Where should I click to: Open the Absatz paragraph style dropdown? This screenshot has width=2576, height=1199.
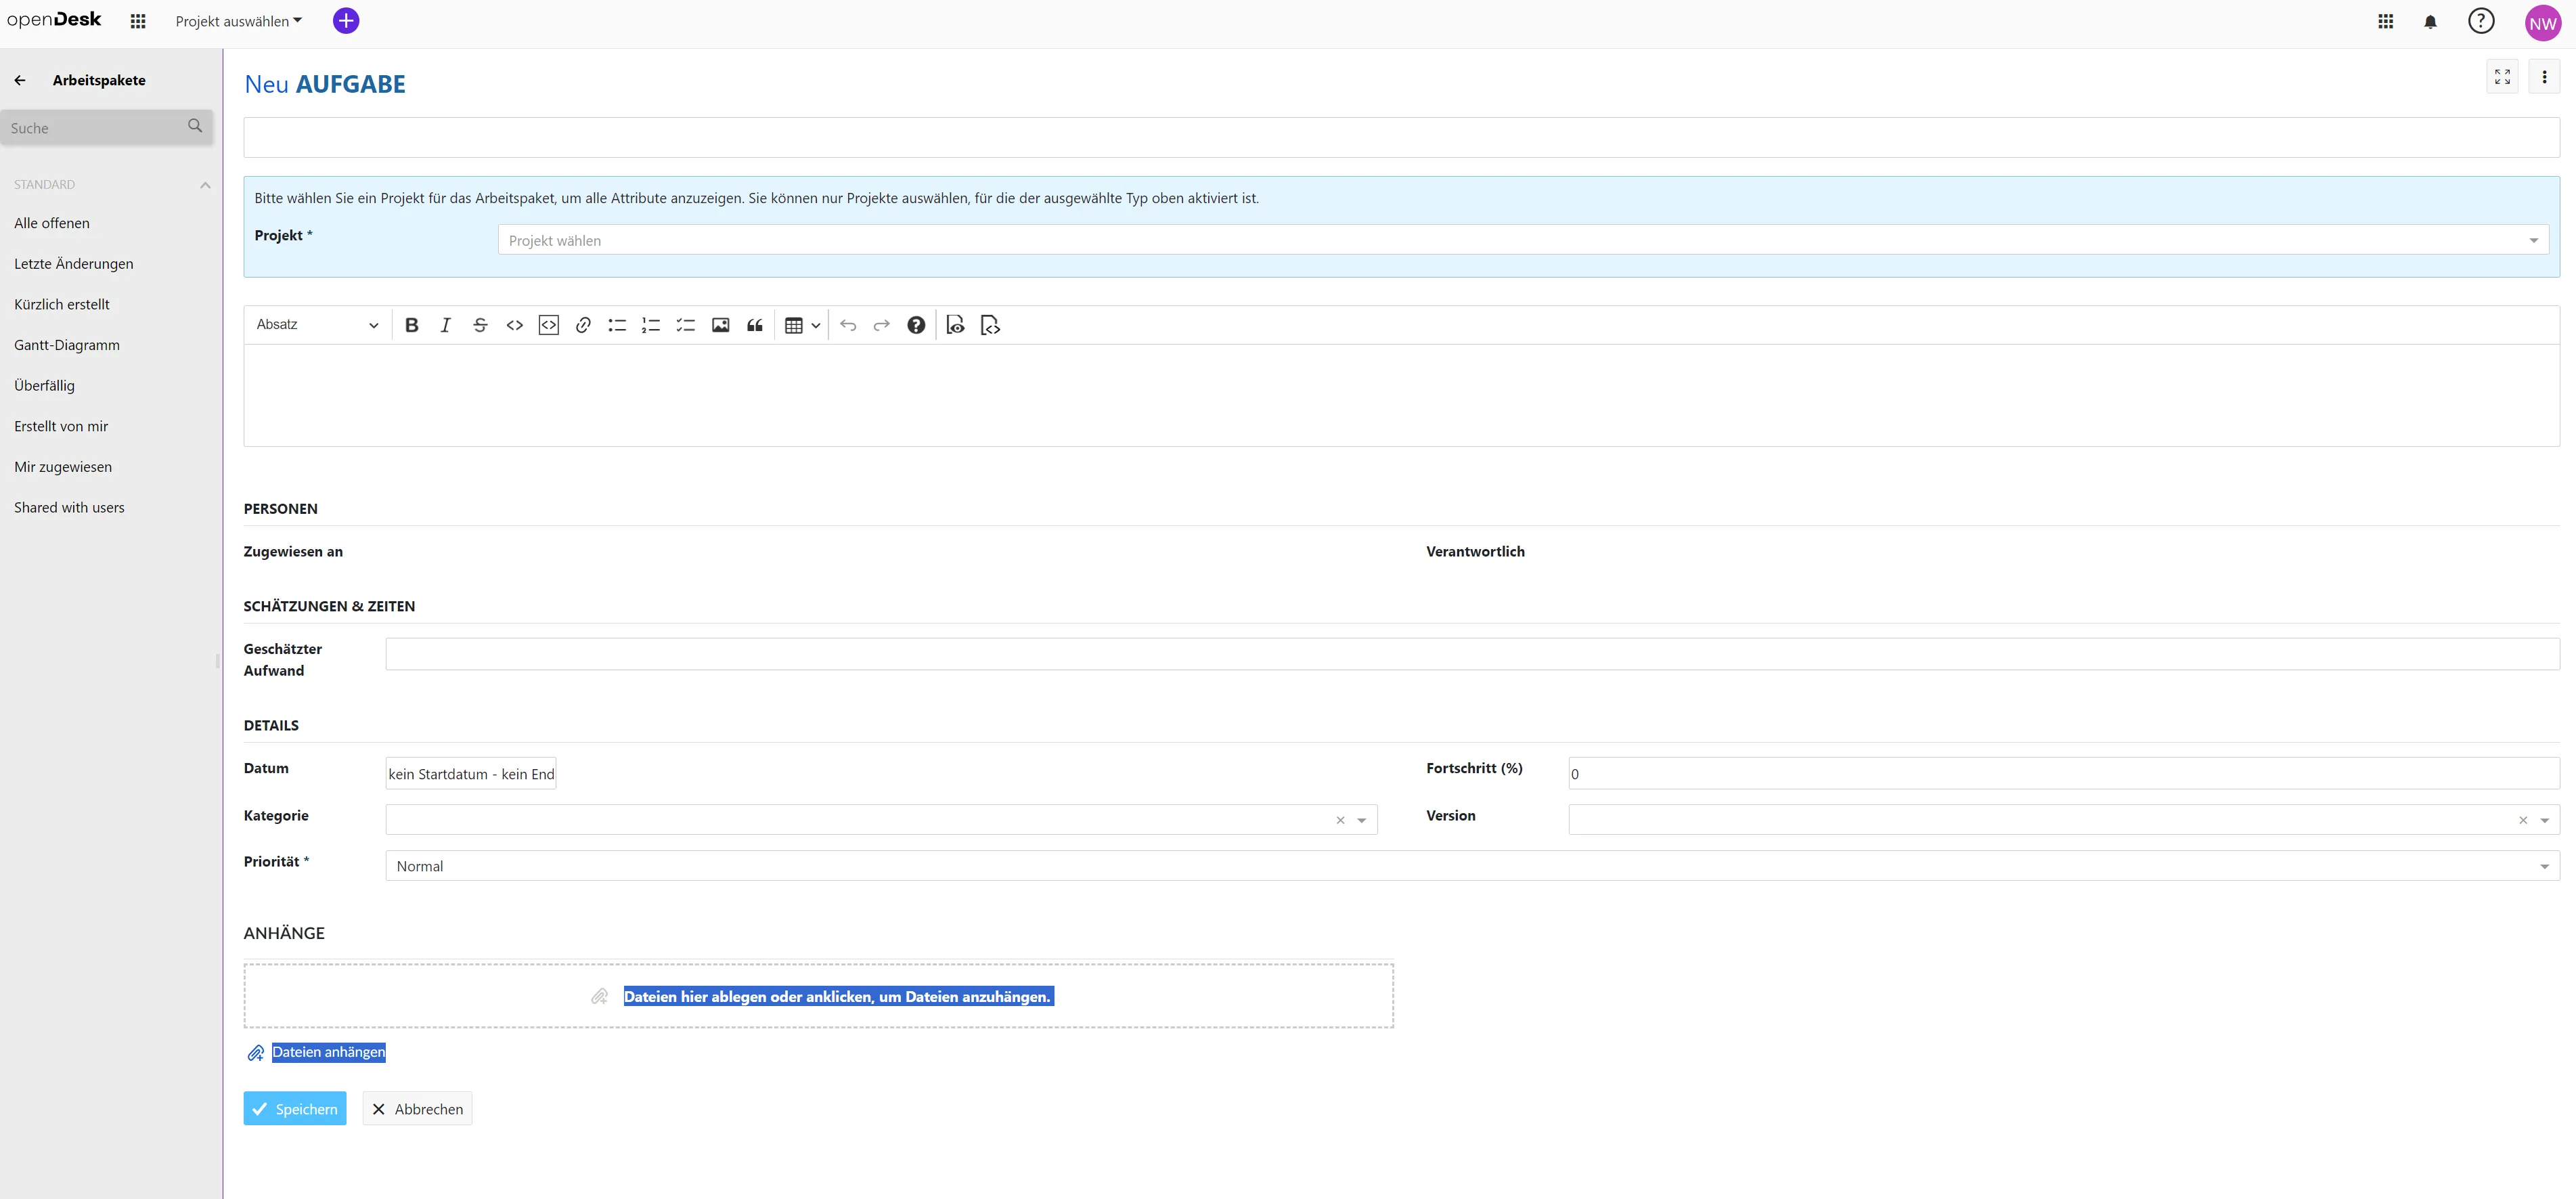pos(317,325)
